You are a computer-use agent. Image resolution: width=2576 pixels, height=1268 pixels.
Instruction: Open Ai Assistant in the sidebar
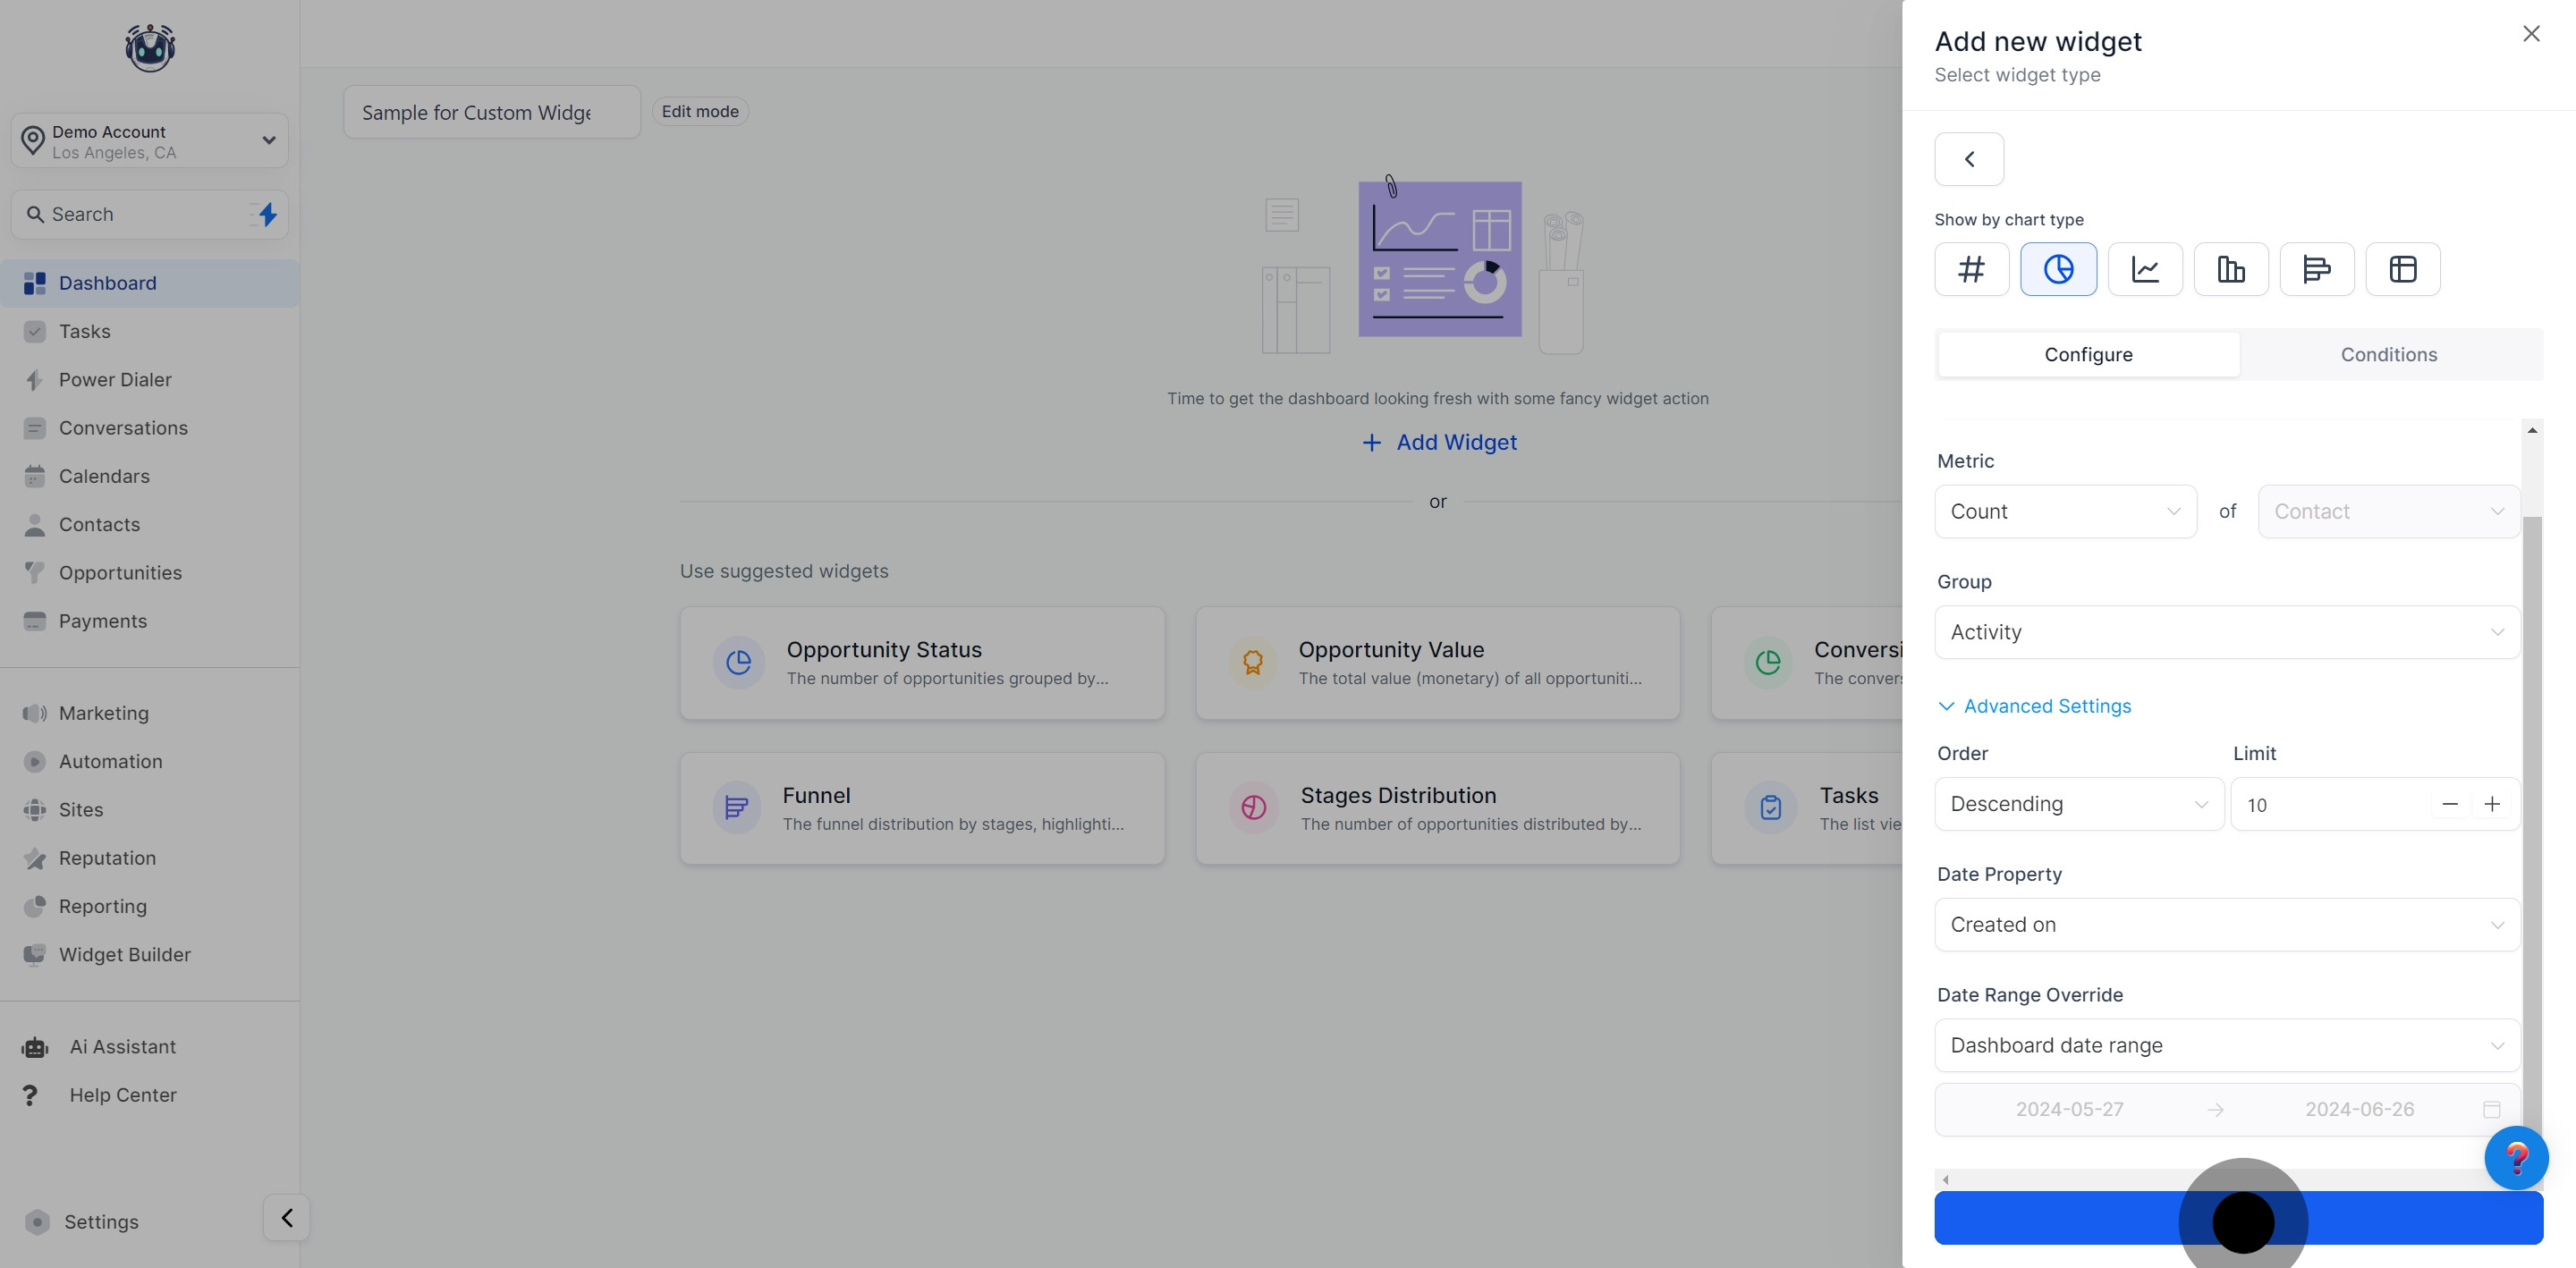point(150,1047)
